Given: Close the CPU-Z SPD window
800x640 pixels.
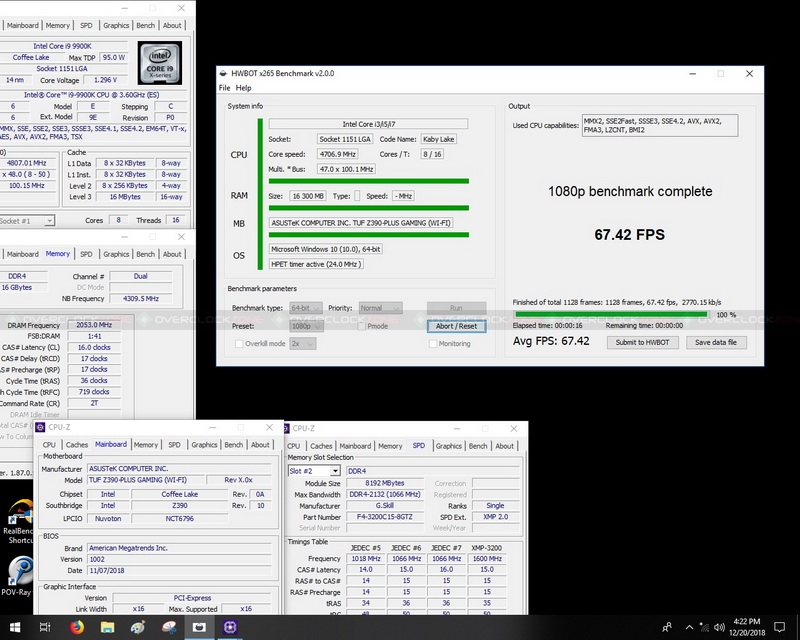Looking at the screenshot, I should pos(514,428).
